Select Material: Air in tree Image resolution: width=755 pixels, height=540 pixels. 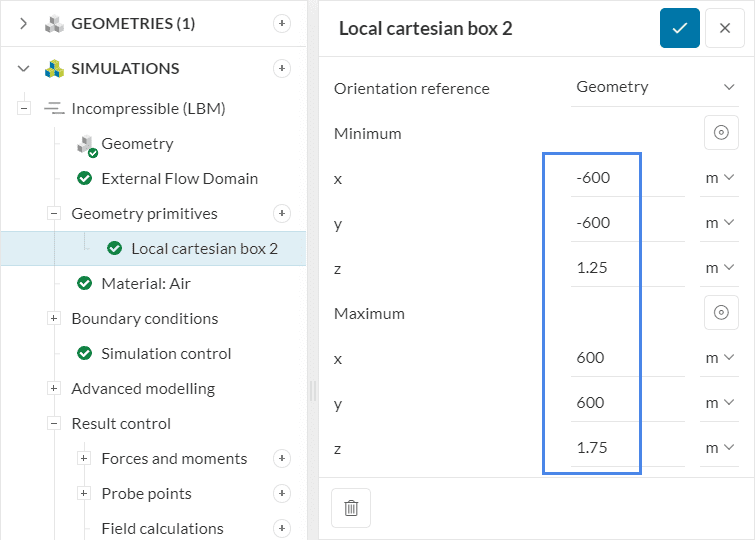[146, 283]
